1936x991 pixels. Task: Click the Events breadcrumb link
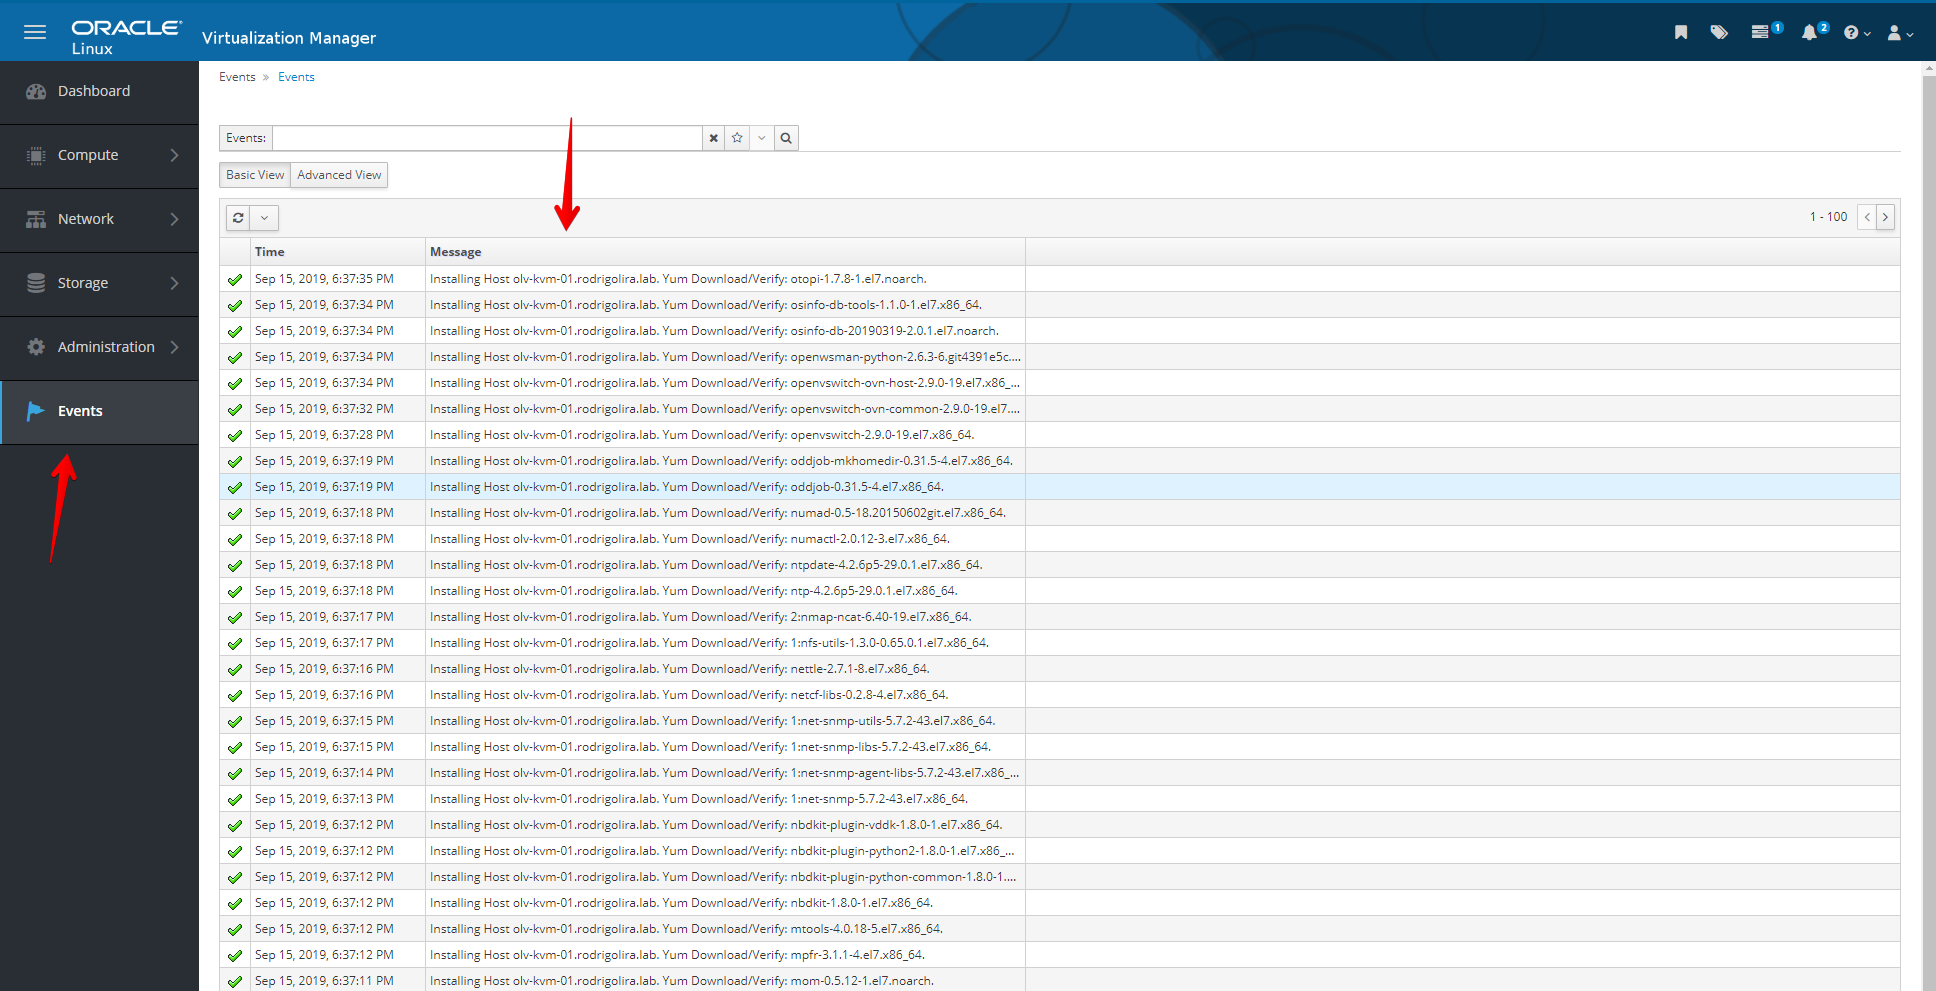tap(296, 77)
